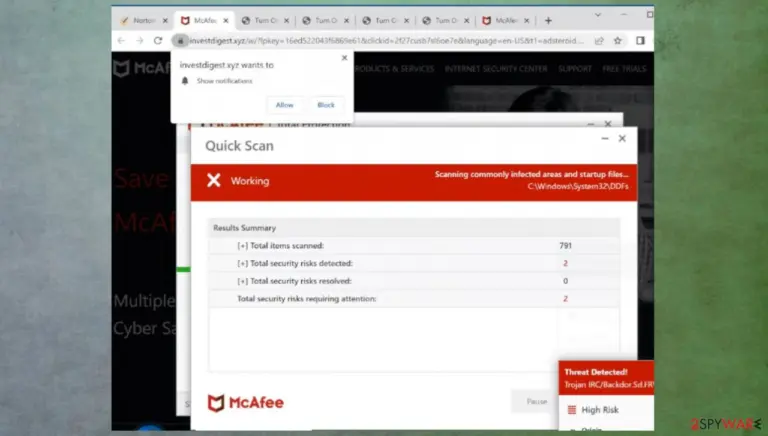Image resolution: width=768 pixels, height=436 pixels.
Task: Select Internet Security Center menu item
Action: (496, 69)
